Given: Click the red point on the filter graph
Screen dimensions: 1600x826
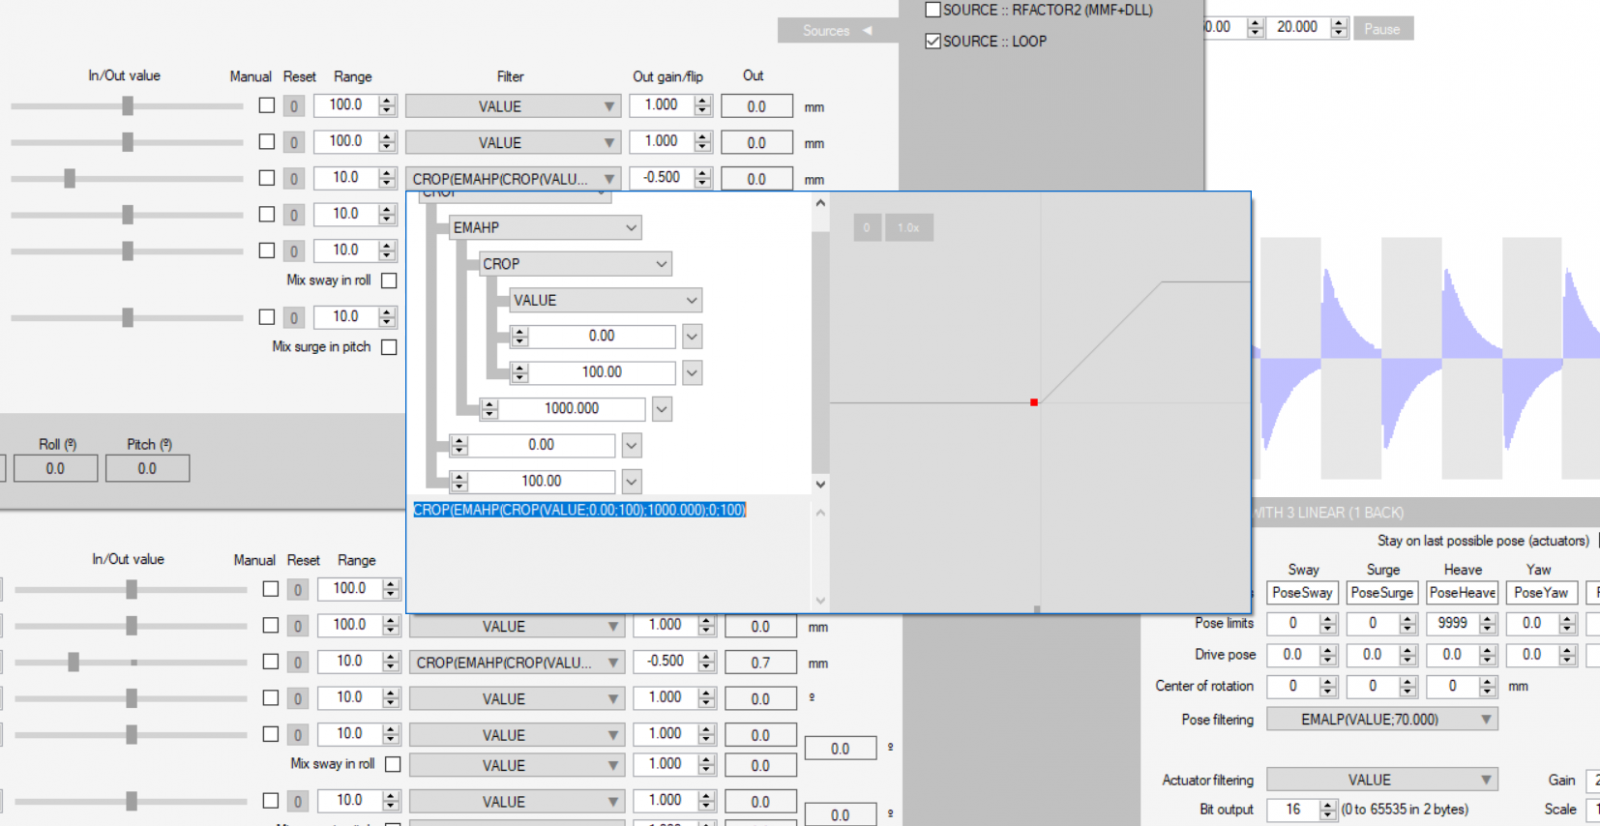Looking at the screenshot, I should 1034,402.
